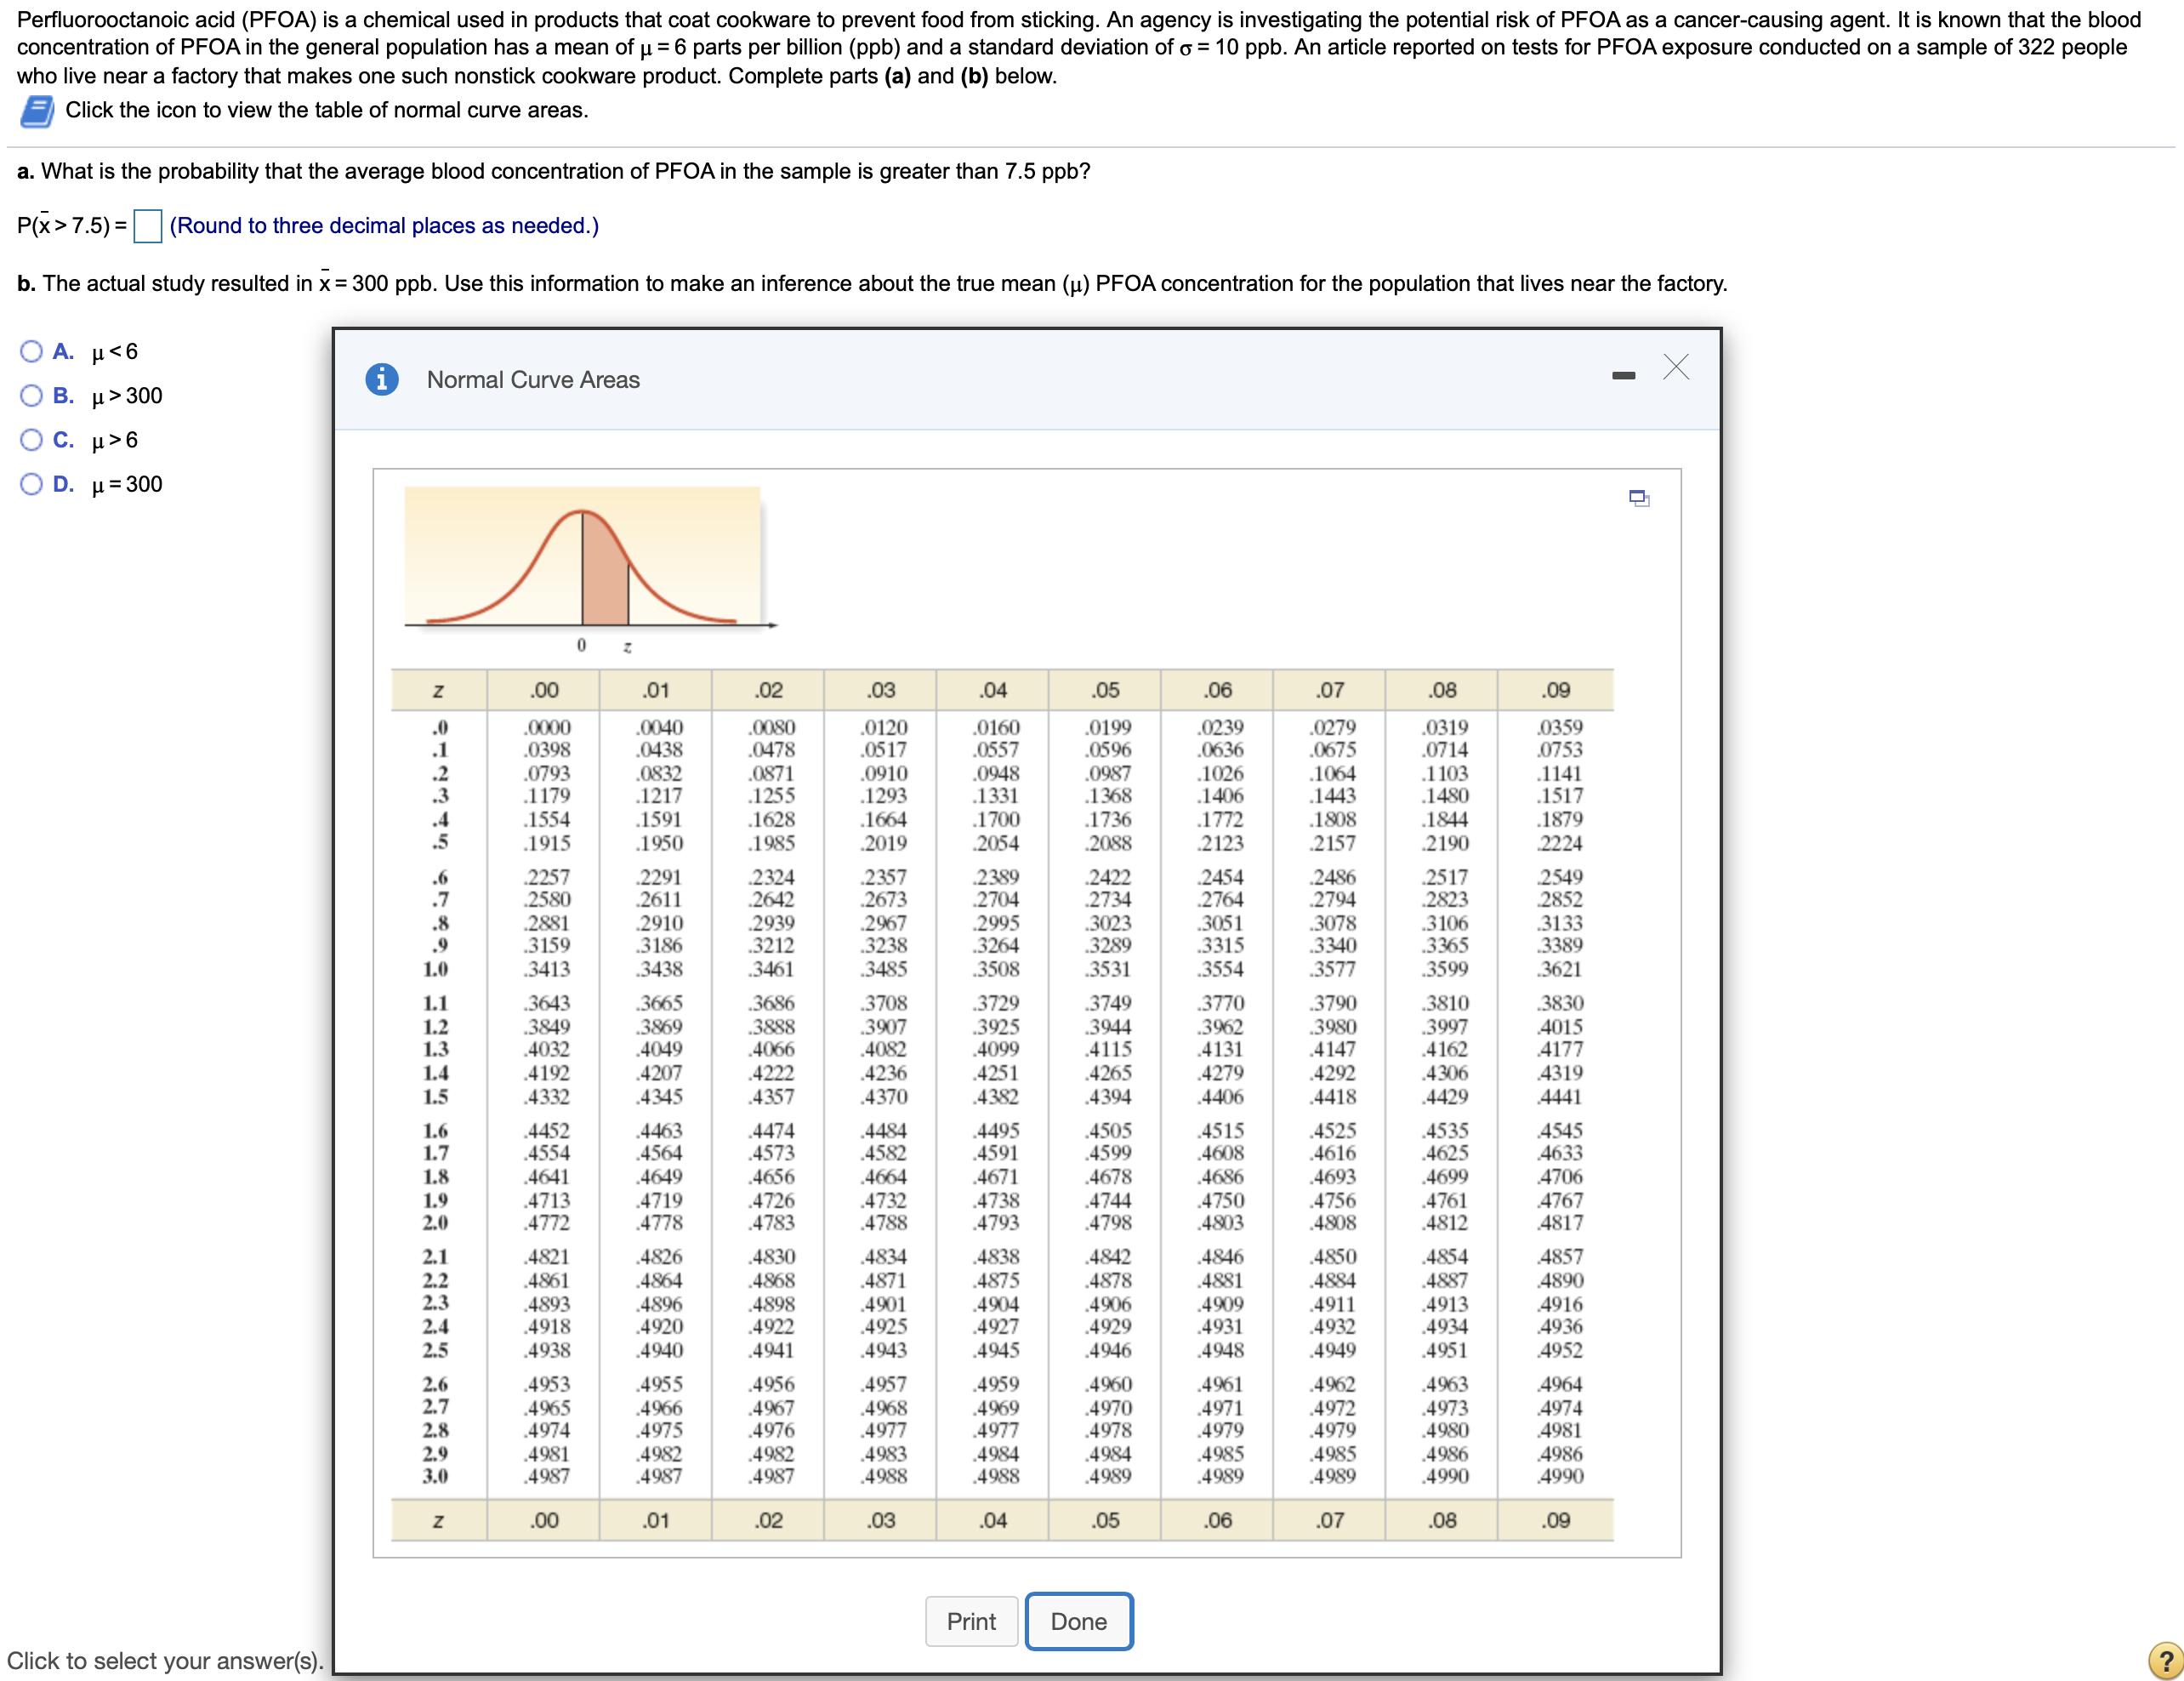Screen dimensions: 2184x1681
Task: Click the Normal Curve Areas title text
Action: (x=532, y=379)
